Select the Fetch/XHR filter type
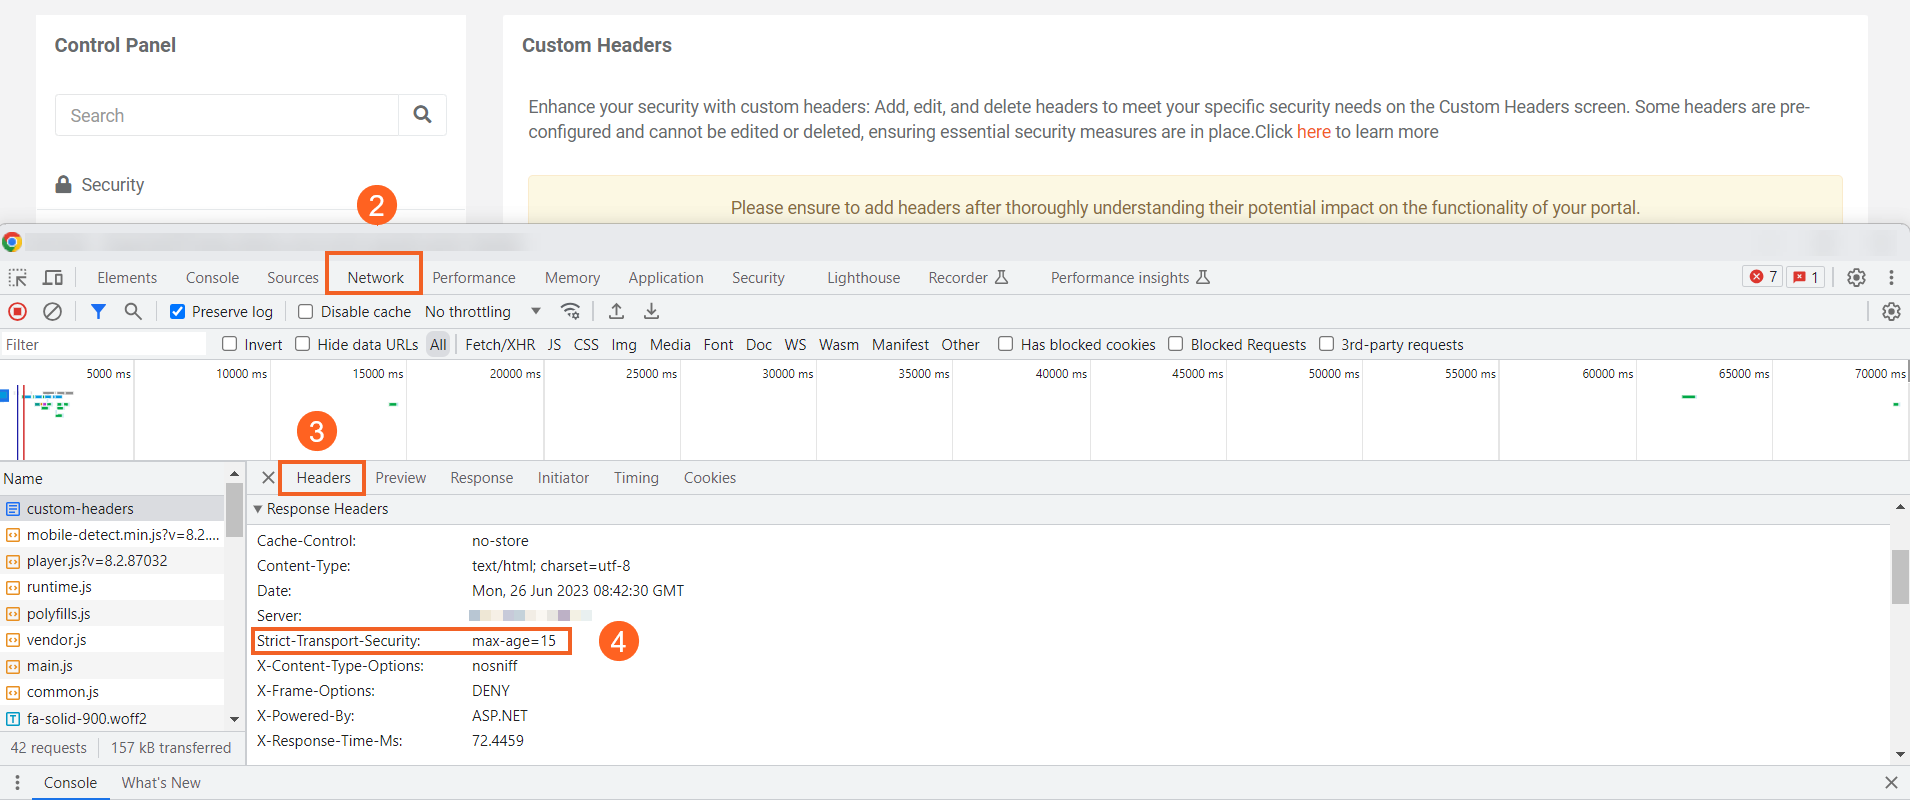 500,345
